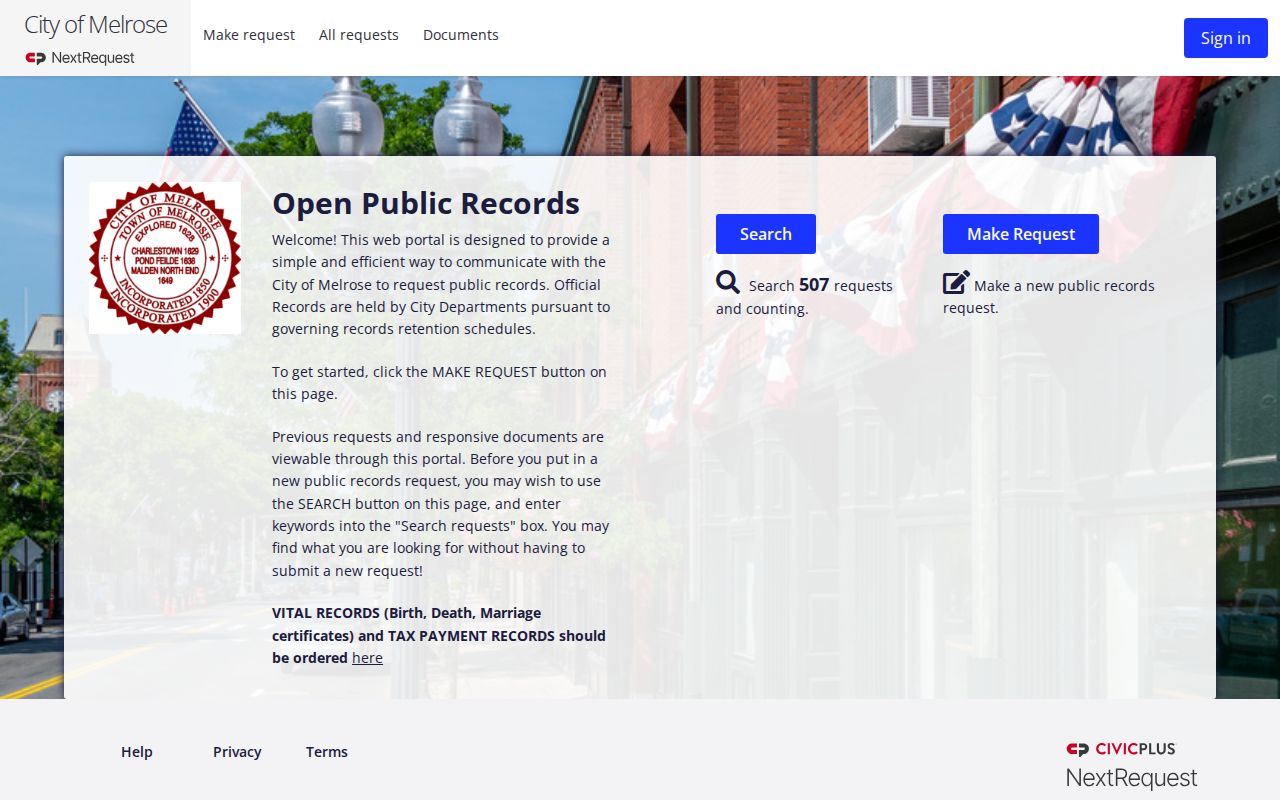Click the City of Melrose site title
Image resolution: width=1280 pixels, height=800 pixels.
coord(96,25)
